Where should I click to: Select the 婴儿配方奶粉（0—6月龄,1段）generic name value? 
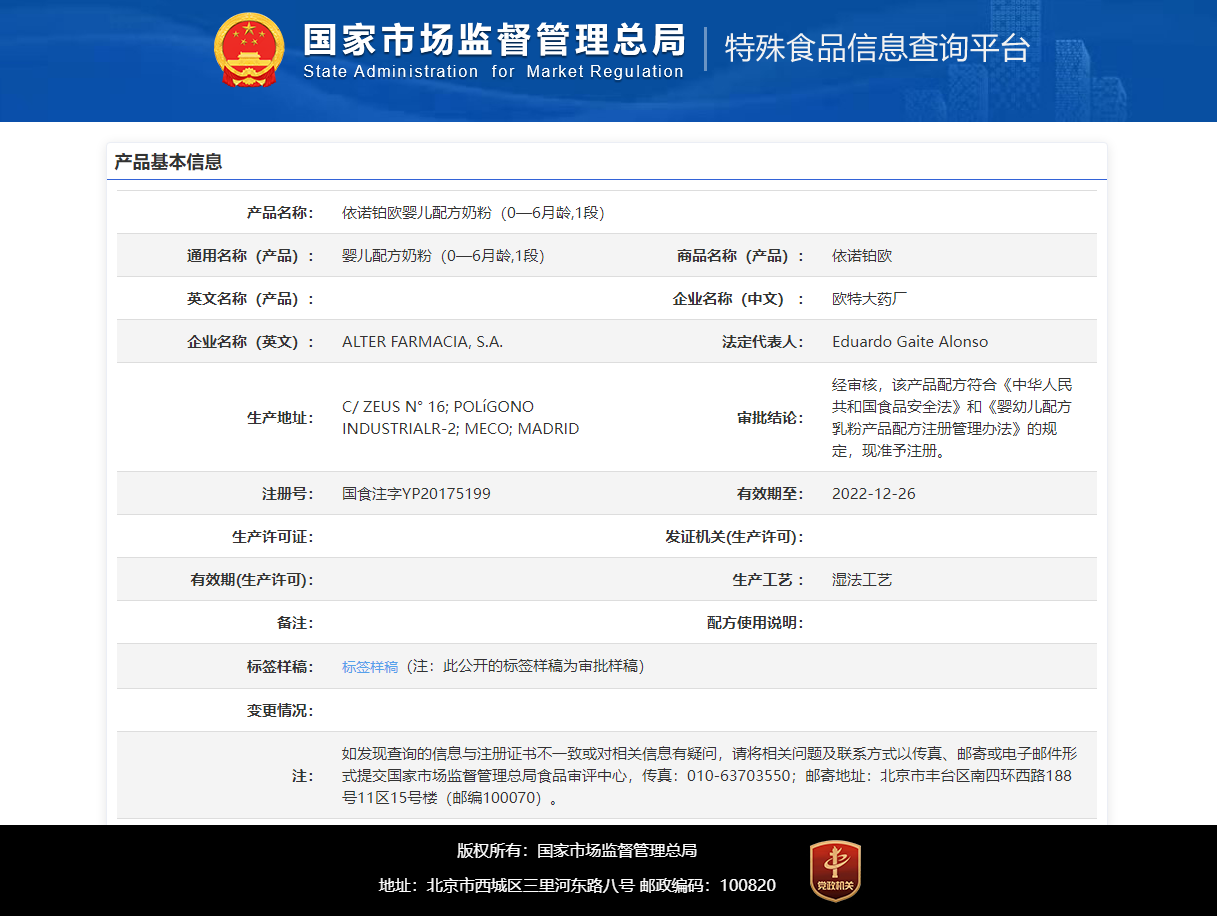coord(443,256)
